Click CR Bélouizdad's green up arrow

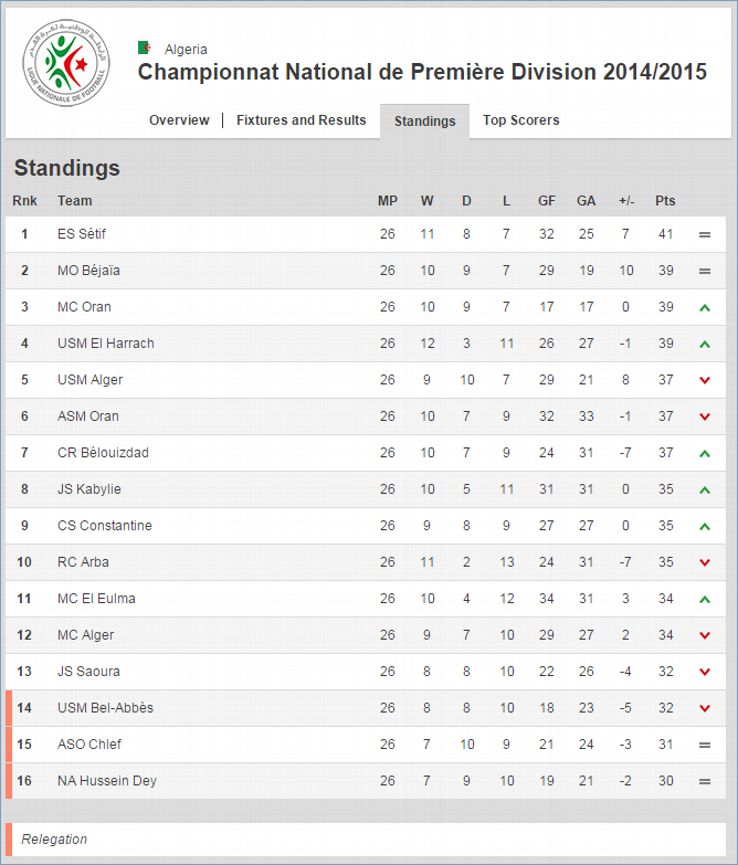tap(704, 454)
